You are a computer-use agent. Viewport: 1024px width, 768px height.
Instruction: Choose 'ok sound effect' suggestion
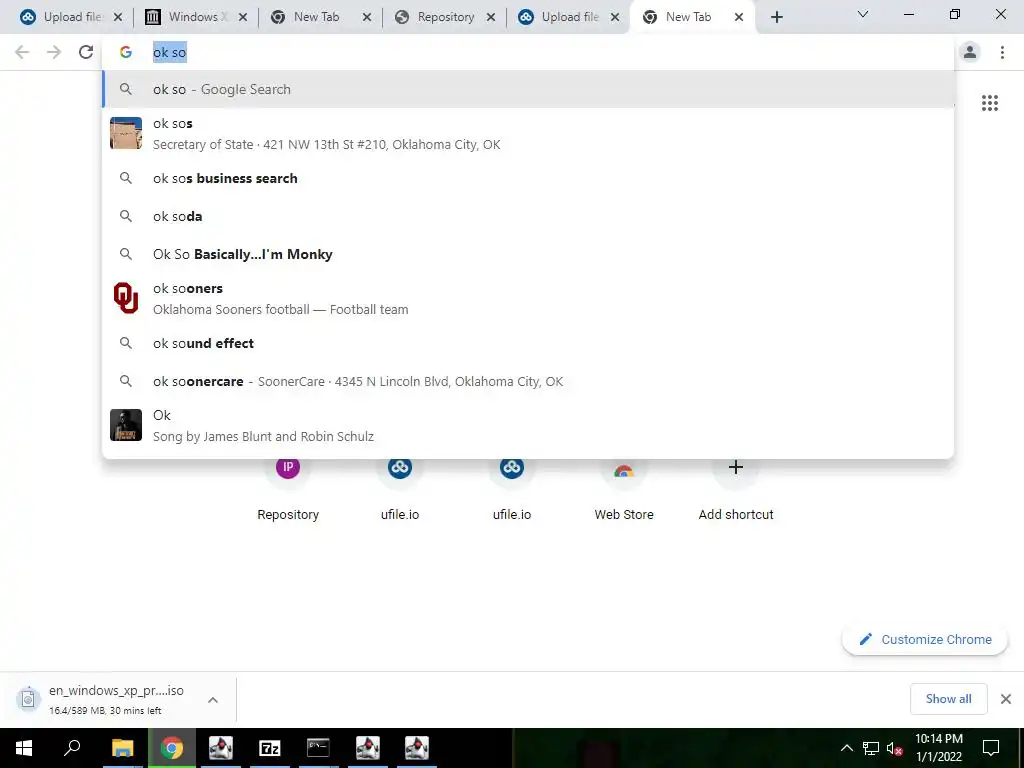[528, 343]
